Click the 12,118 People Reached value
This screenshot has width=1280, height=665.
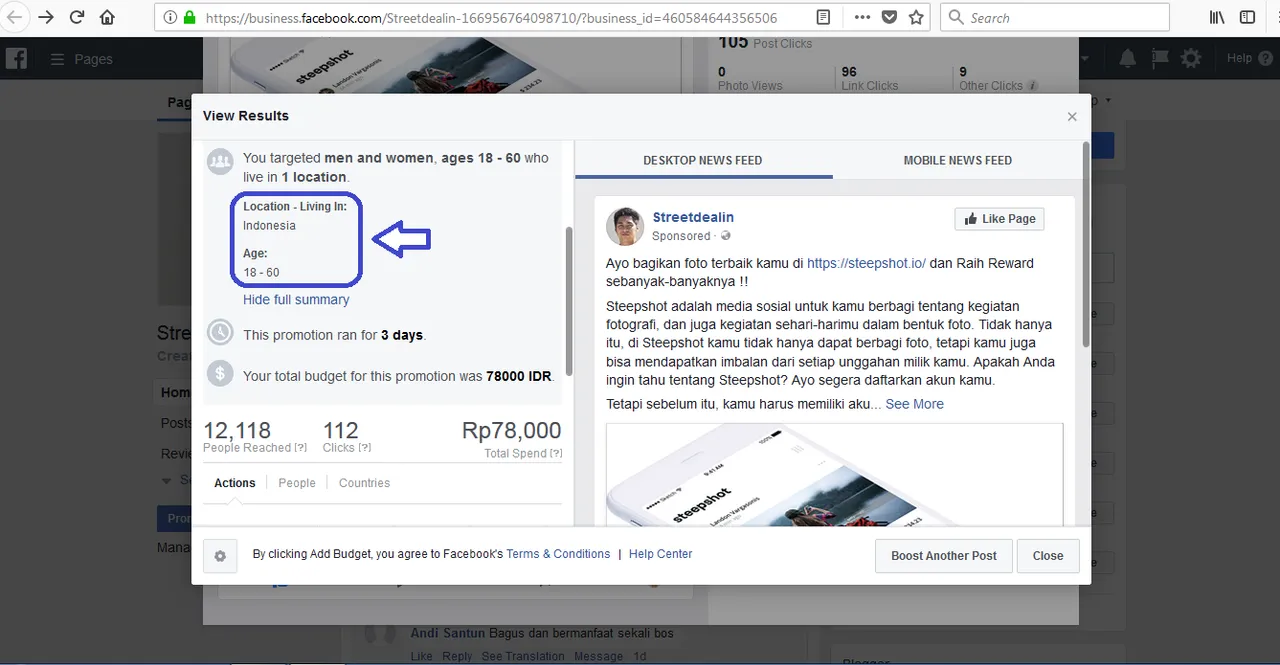click(x=237, y=431)
